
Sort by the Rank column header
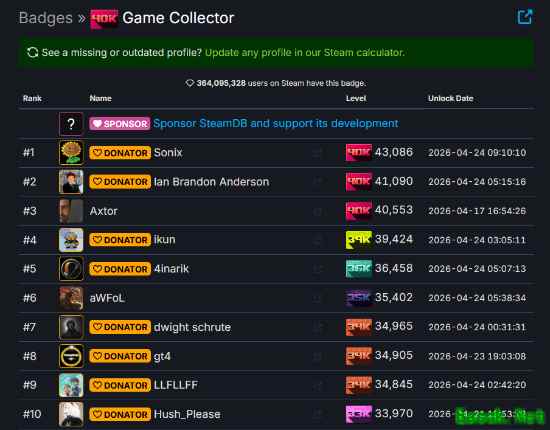[32, 99]
